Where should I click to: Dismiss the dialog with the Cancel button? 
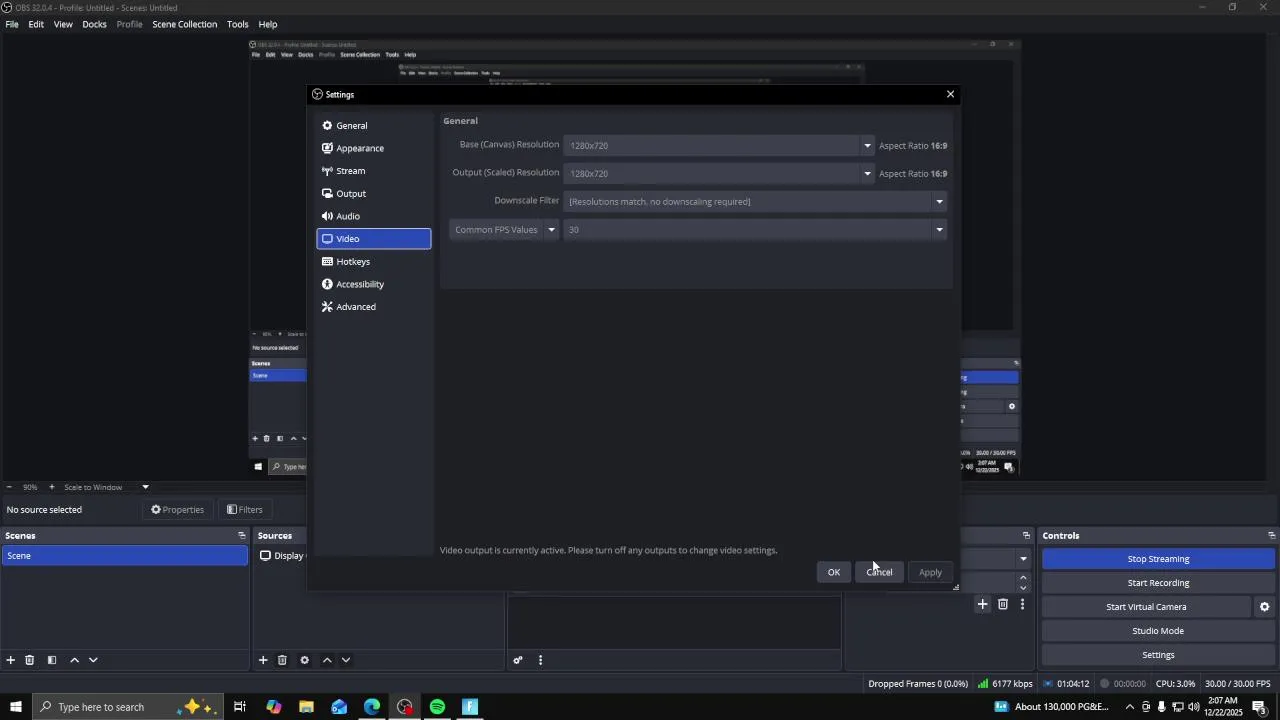click(x=880, y=572)
